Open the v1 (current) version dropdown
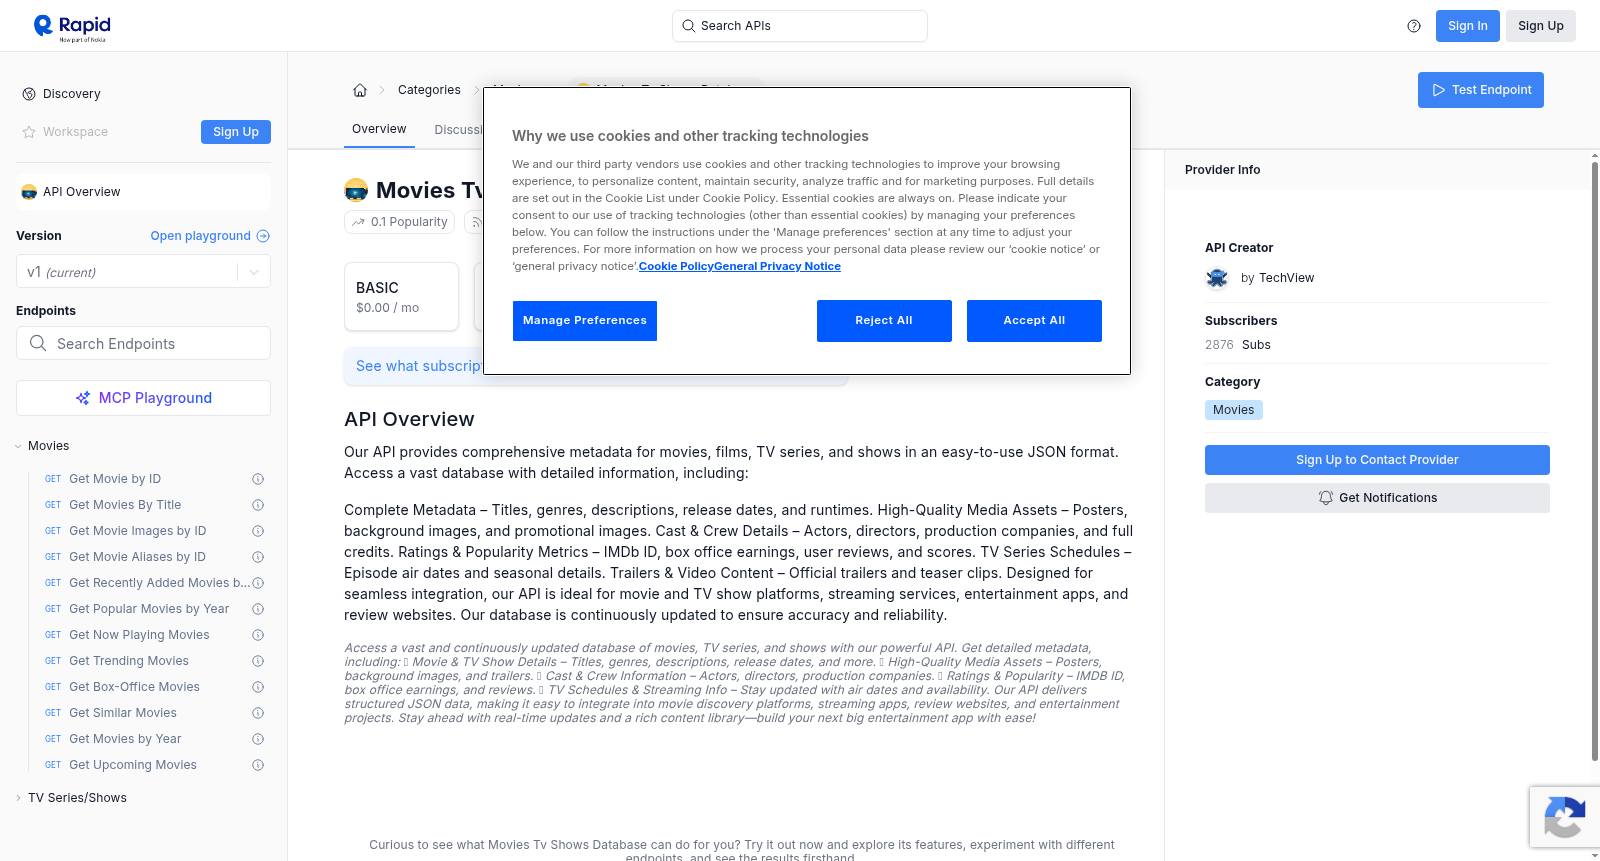 (x=143, y=272)
